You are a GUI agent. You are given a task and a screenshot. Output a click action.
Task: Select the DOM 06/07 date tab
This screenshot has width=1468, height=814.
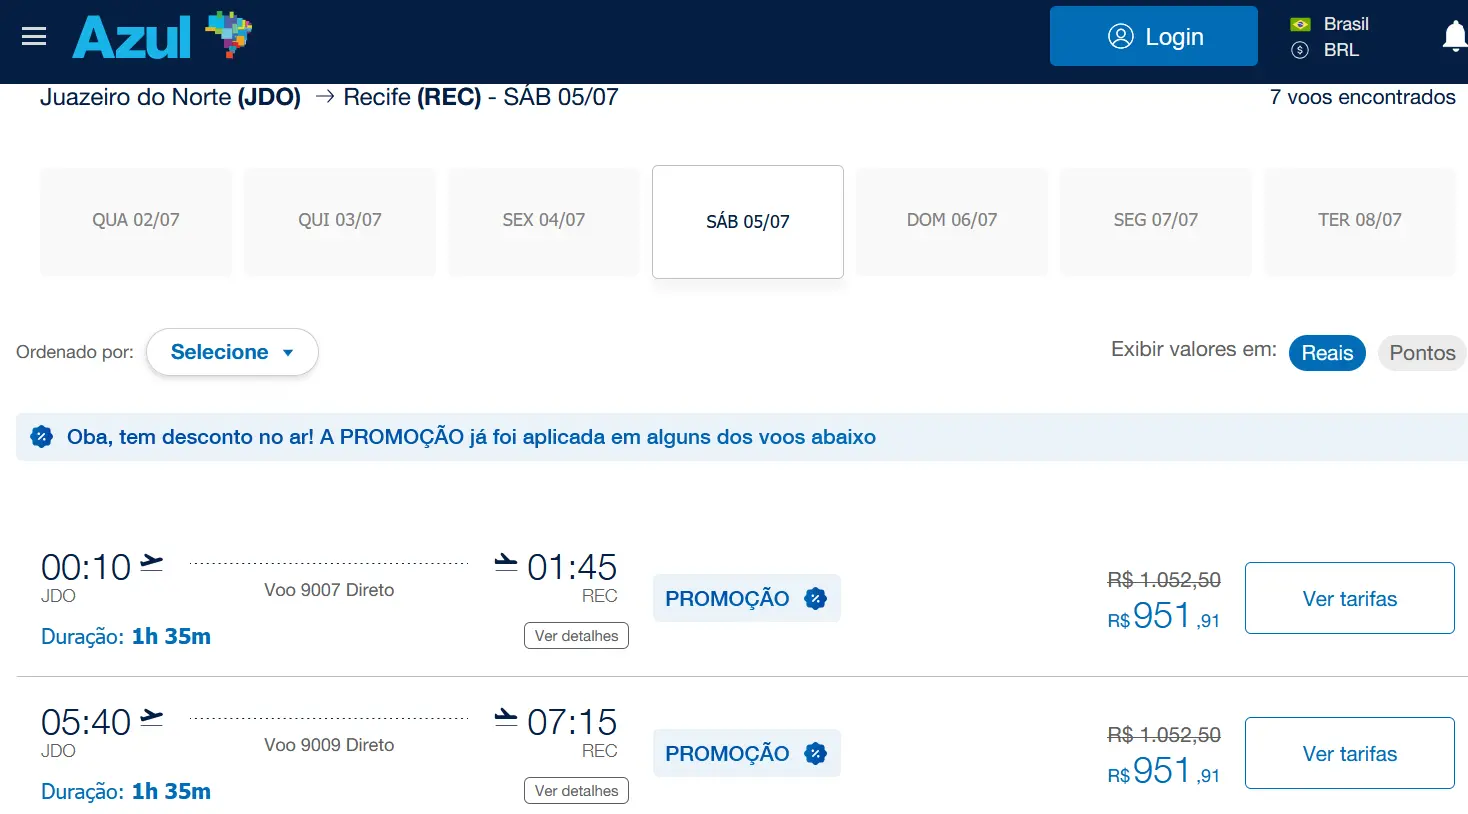pyautogui.click(x=951, y=221)
